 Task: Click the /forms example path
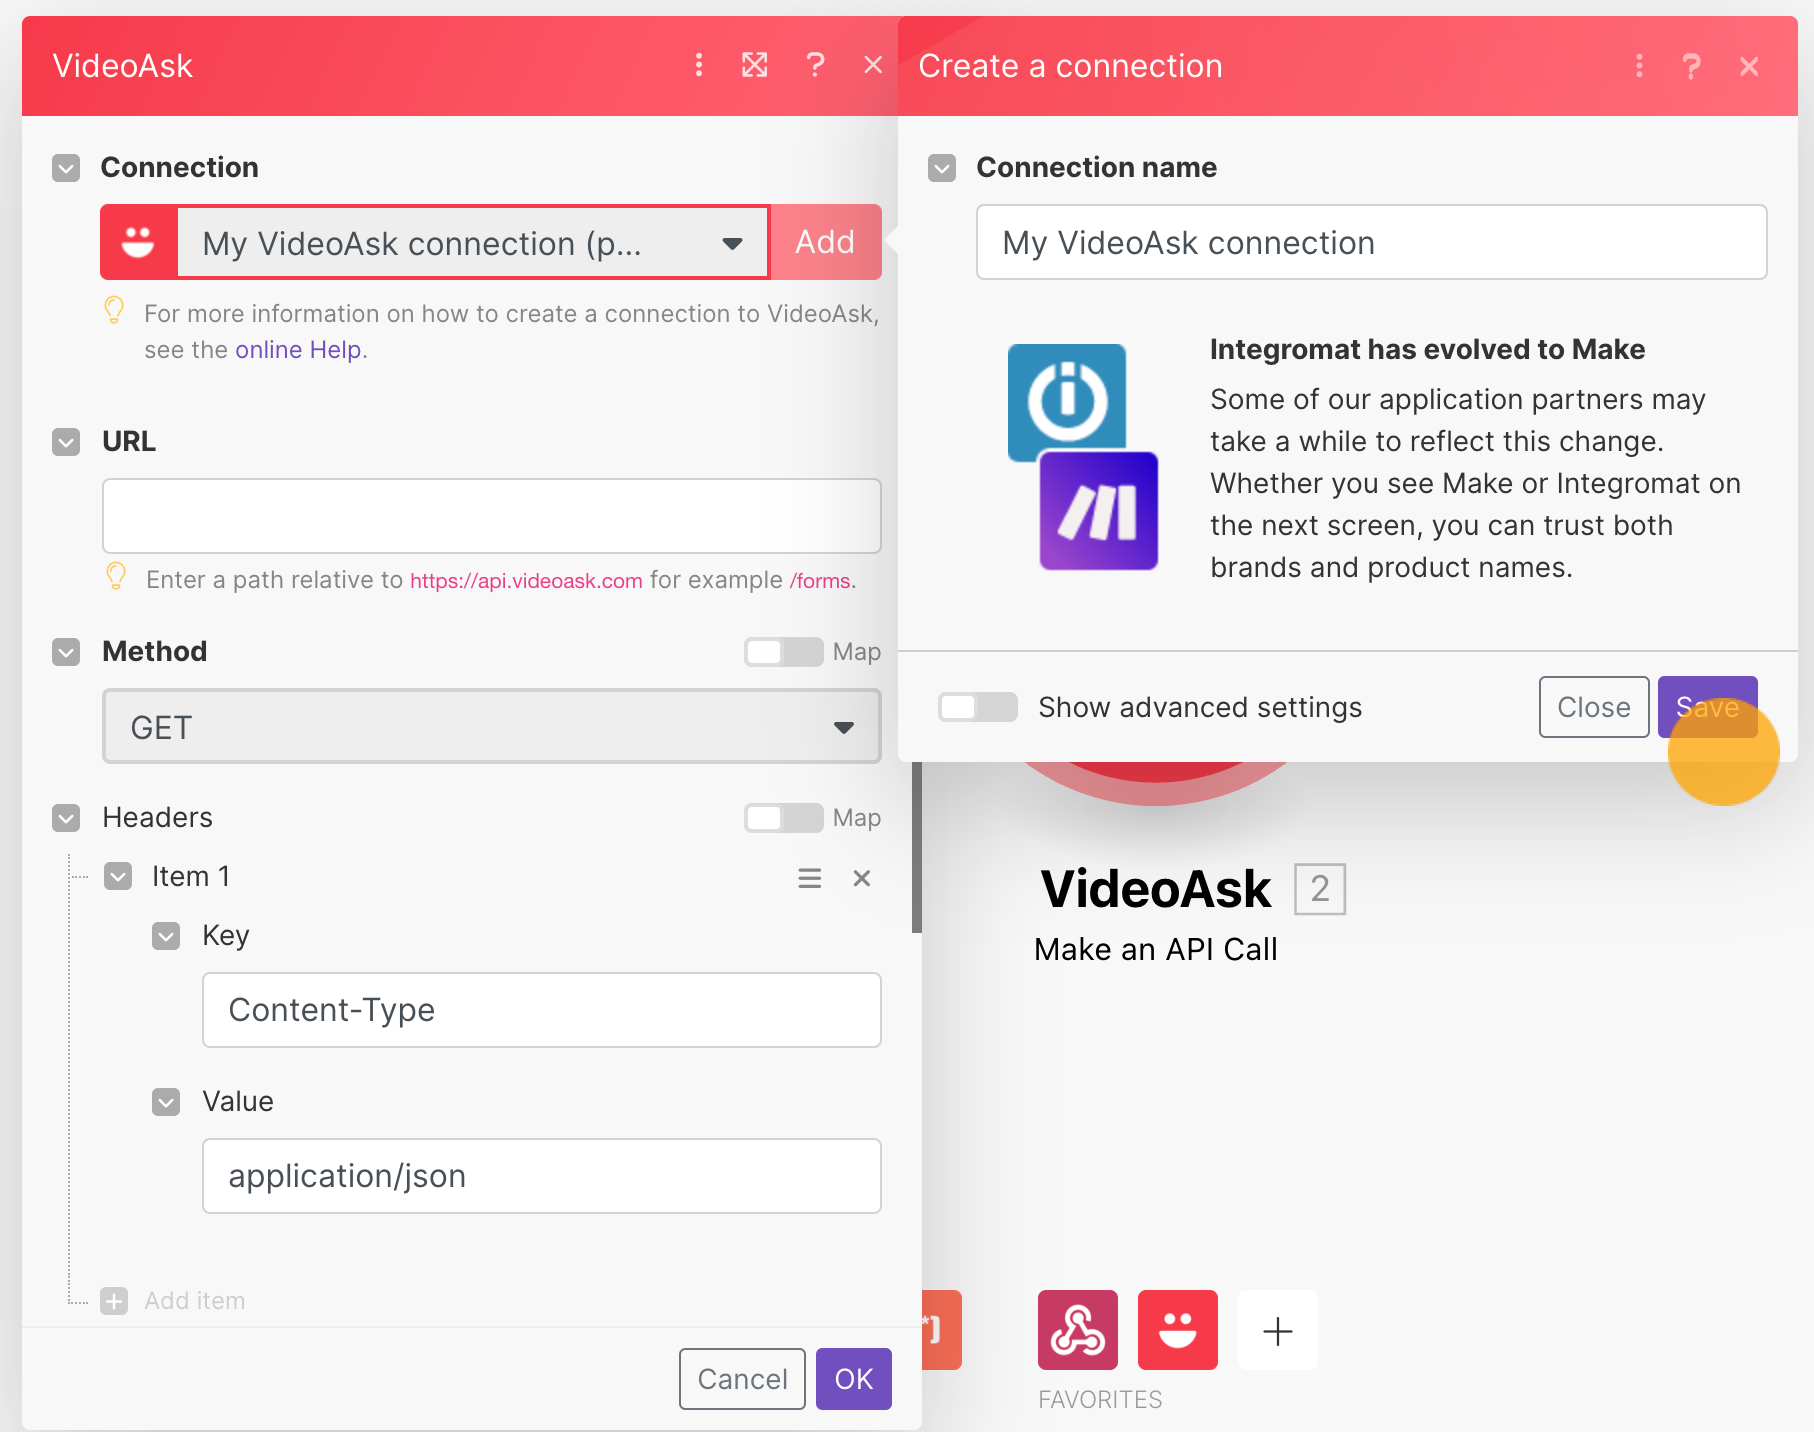(821, 581)
